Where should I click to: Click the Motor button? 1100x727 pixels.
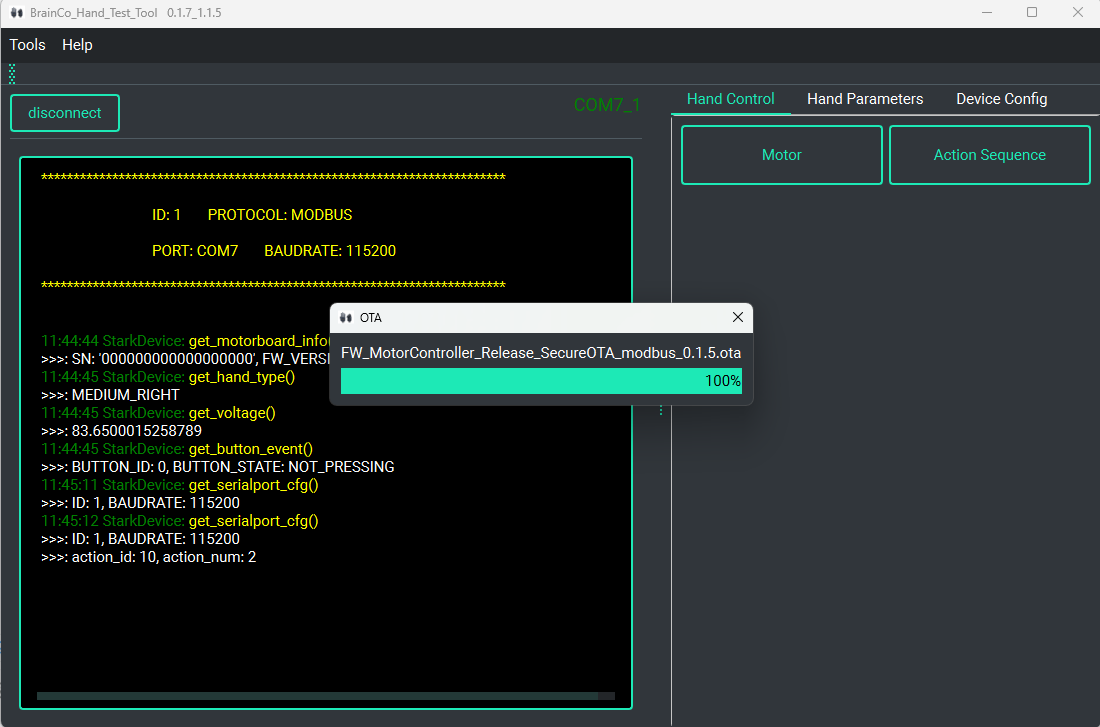(782, 155)
